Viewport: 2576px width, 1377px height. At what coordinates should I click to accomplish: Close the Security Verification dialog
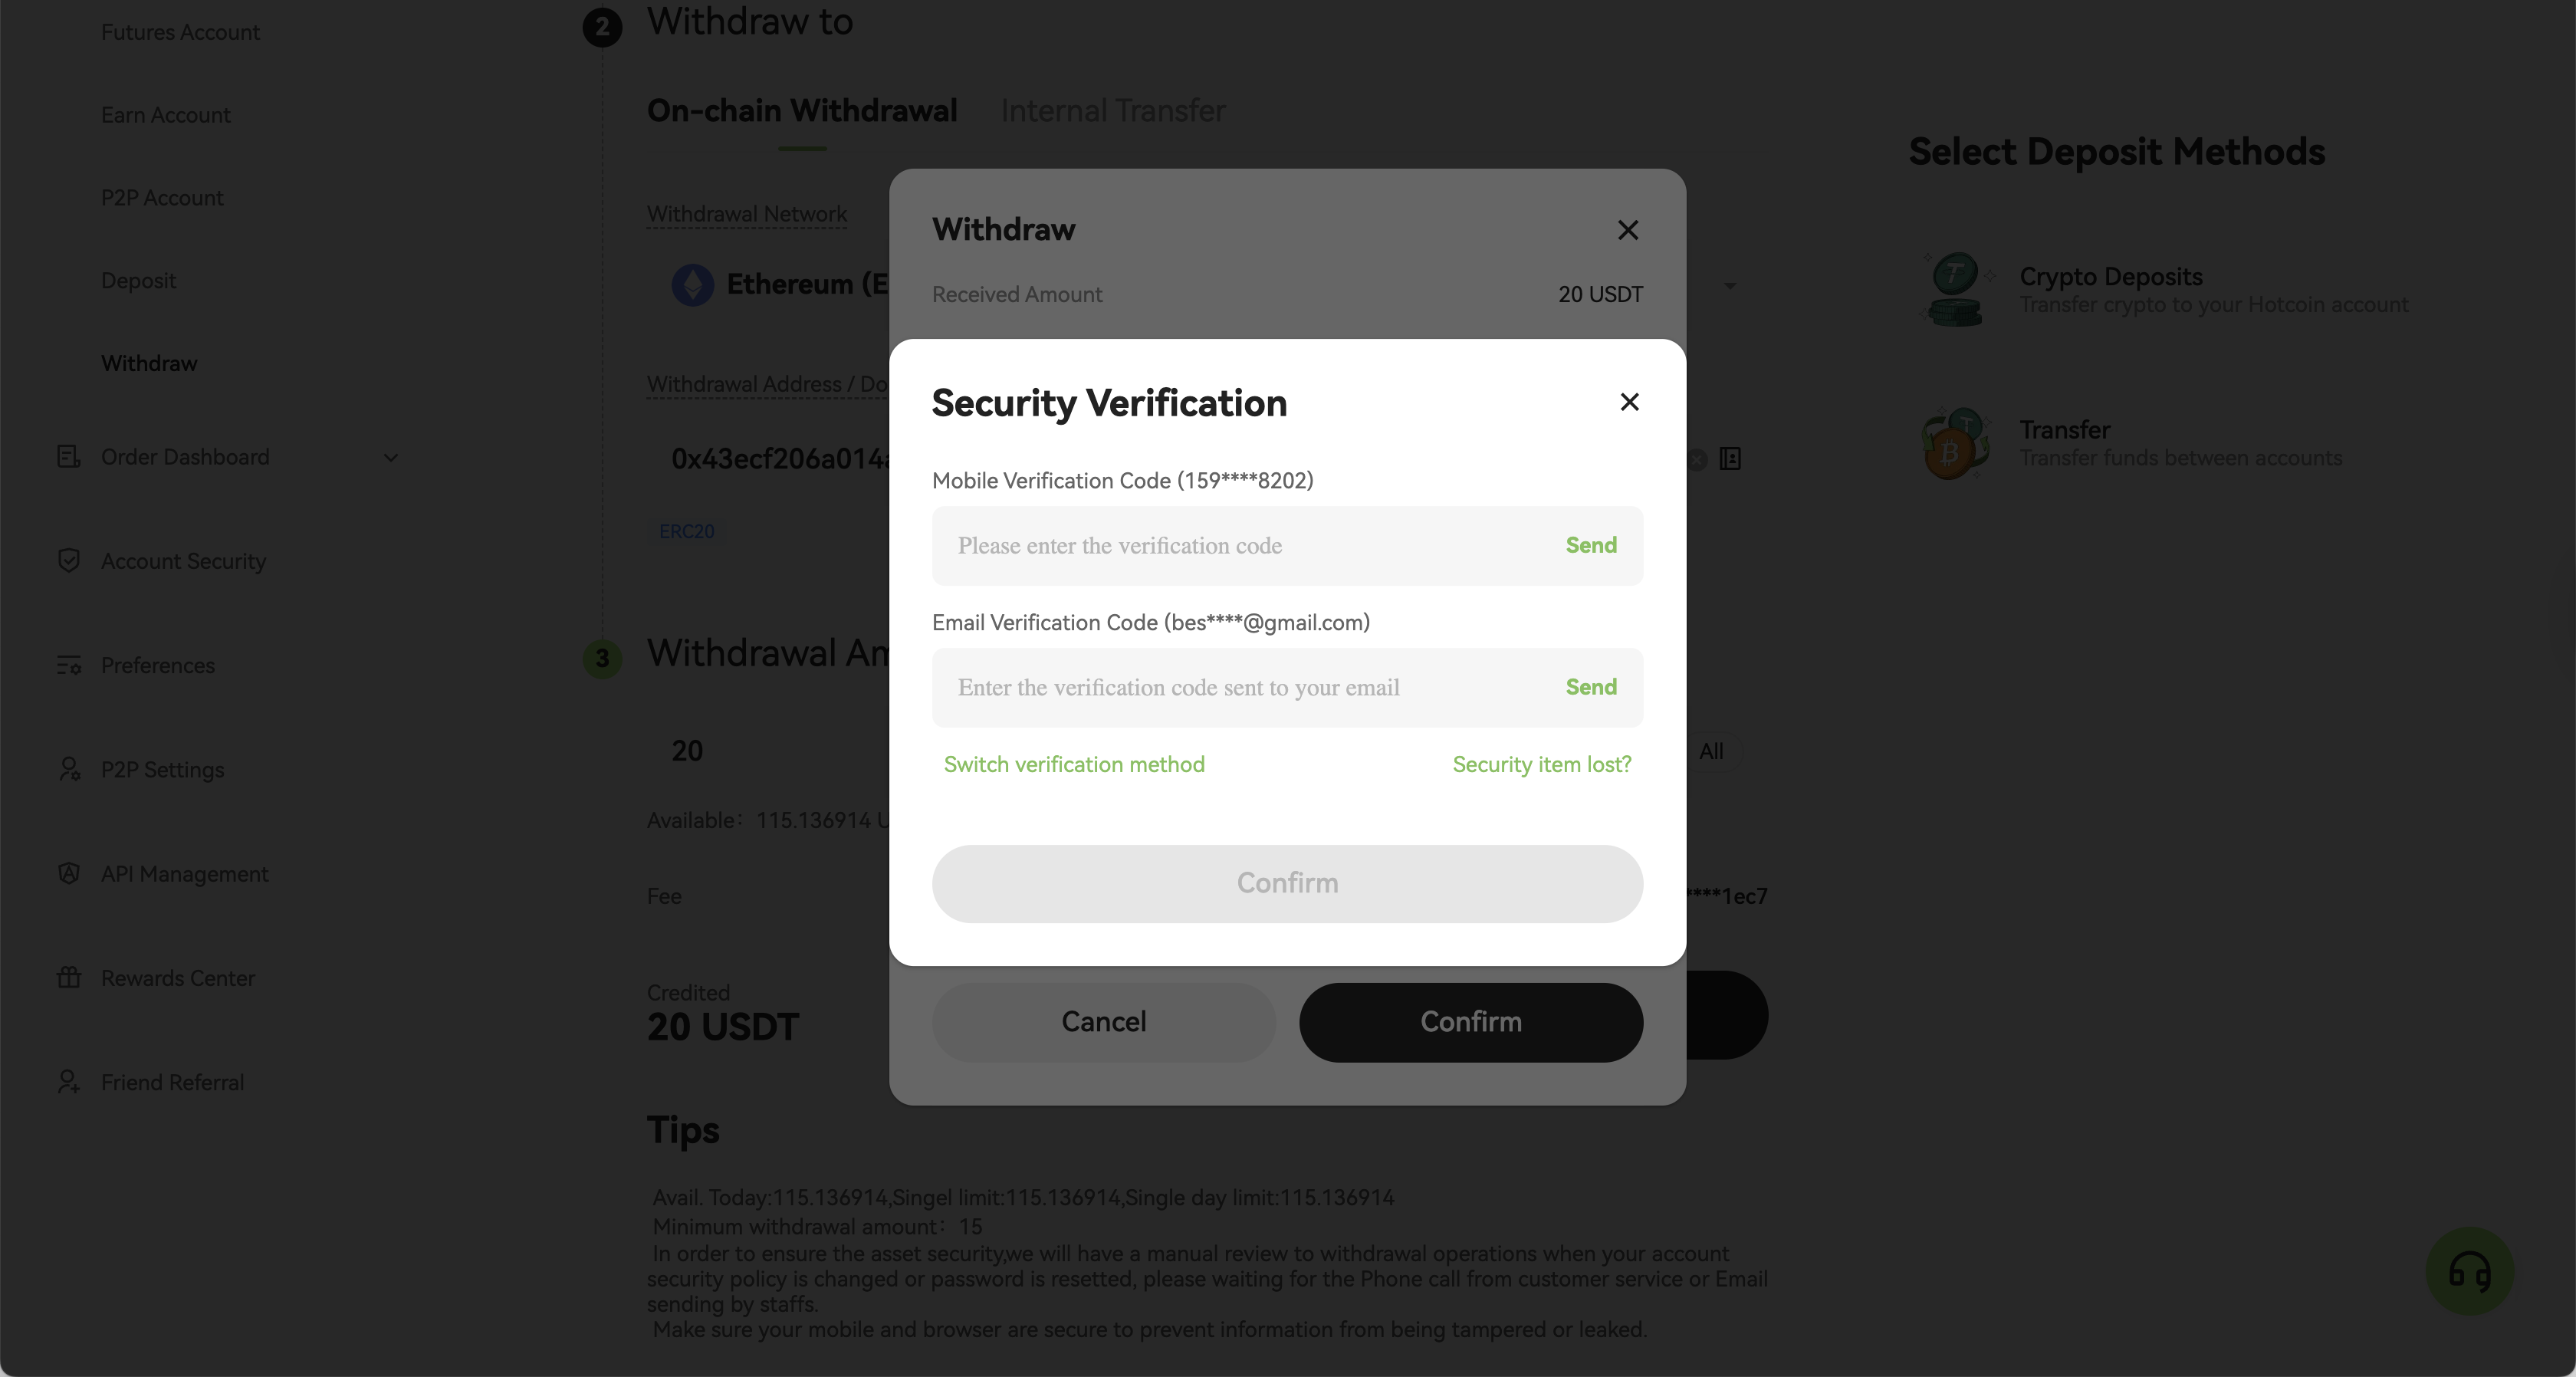click(1629, 402)
